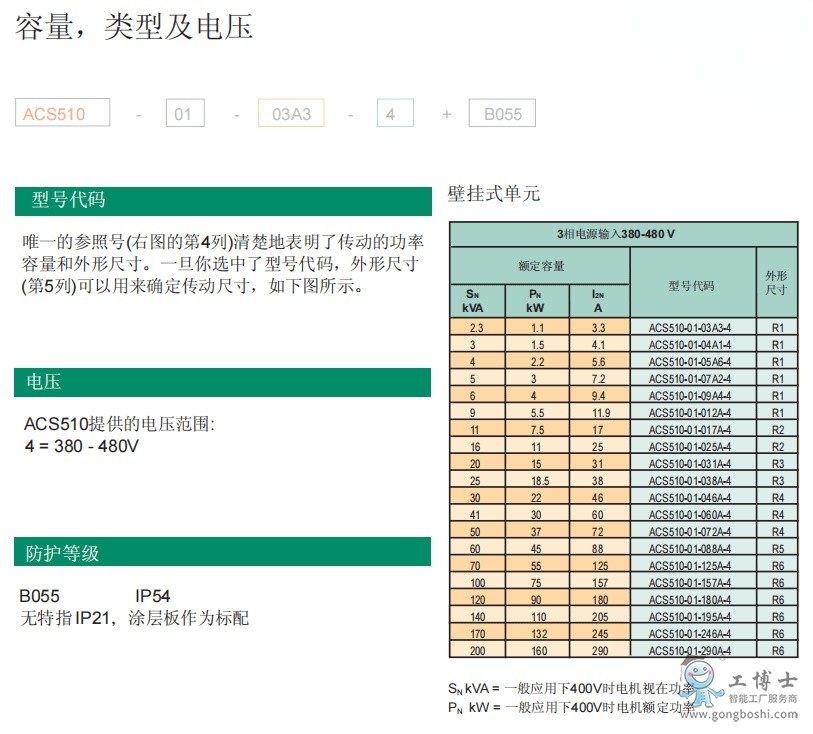Select the 03A3 code segment
This screenshot has width=813, height=734.
(x=290, y=113)
